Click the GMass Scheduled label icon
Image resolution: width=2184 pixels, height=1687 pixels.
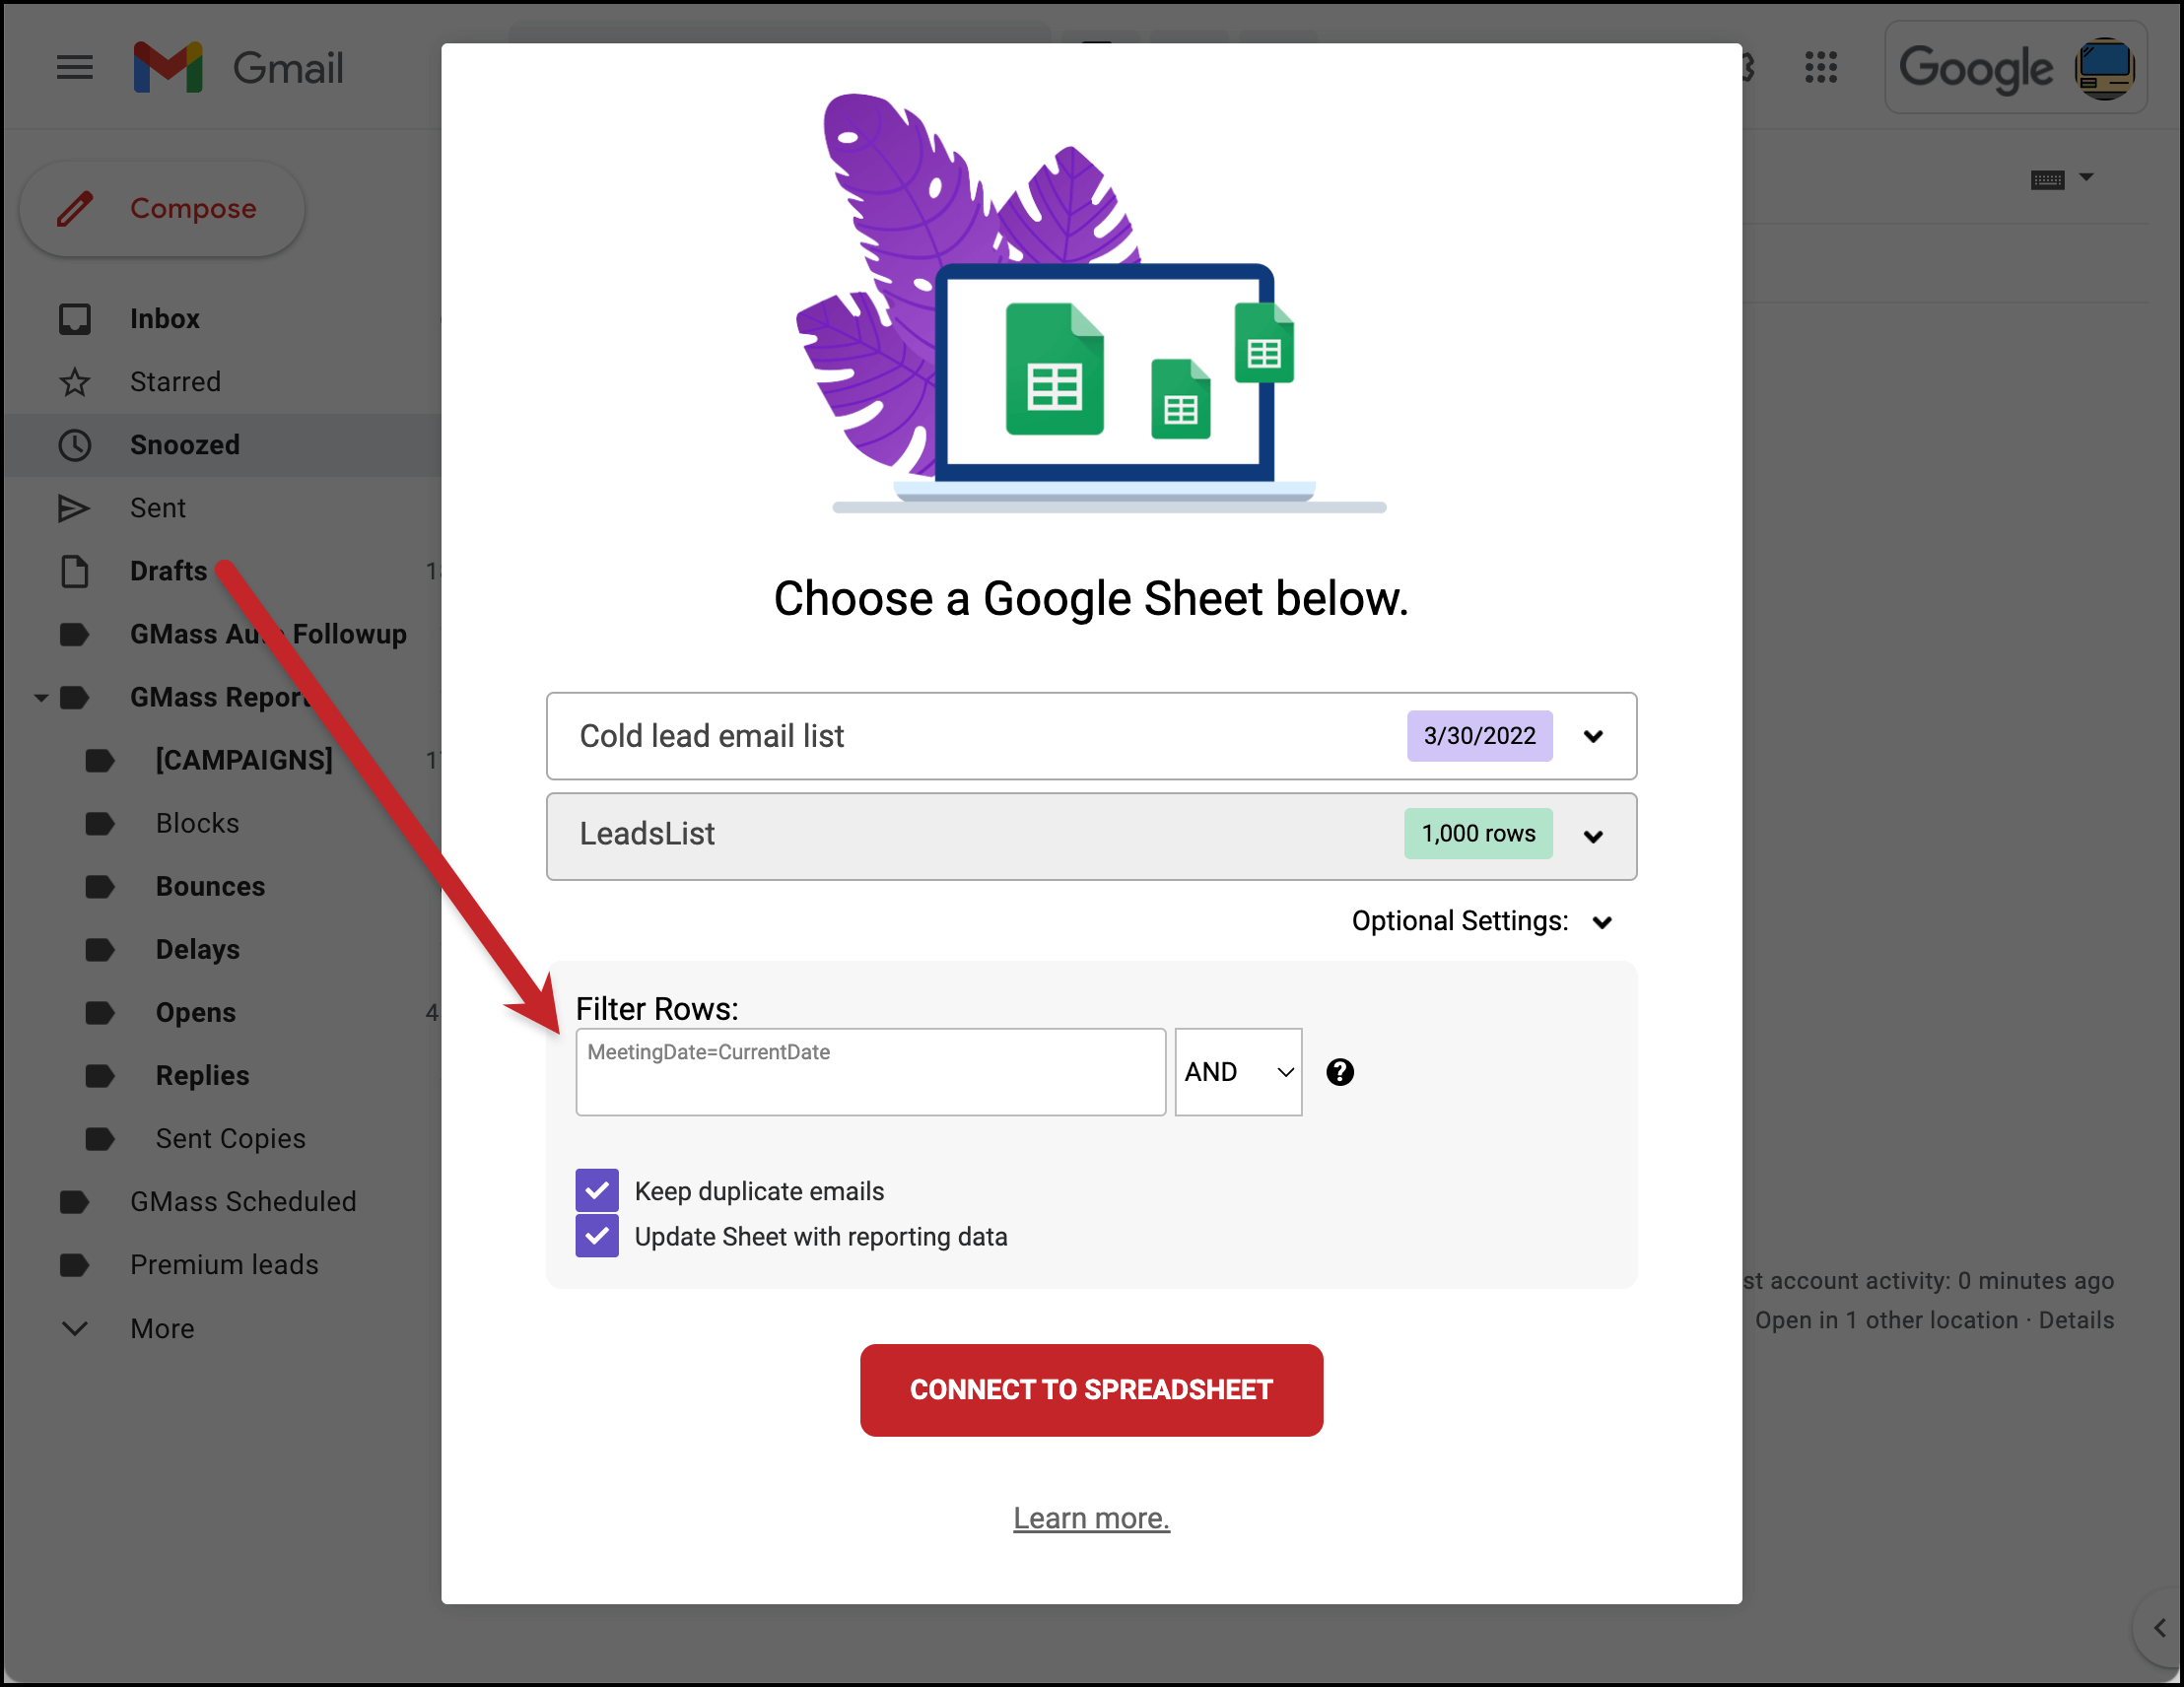[x=75, y=1201]
